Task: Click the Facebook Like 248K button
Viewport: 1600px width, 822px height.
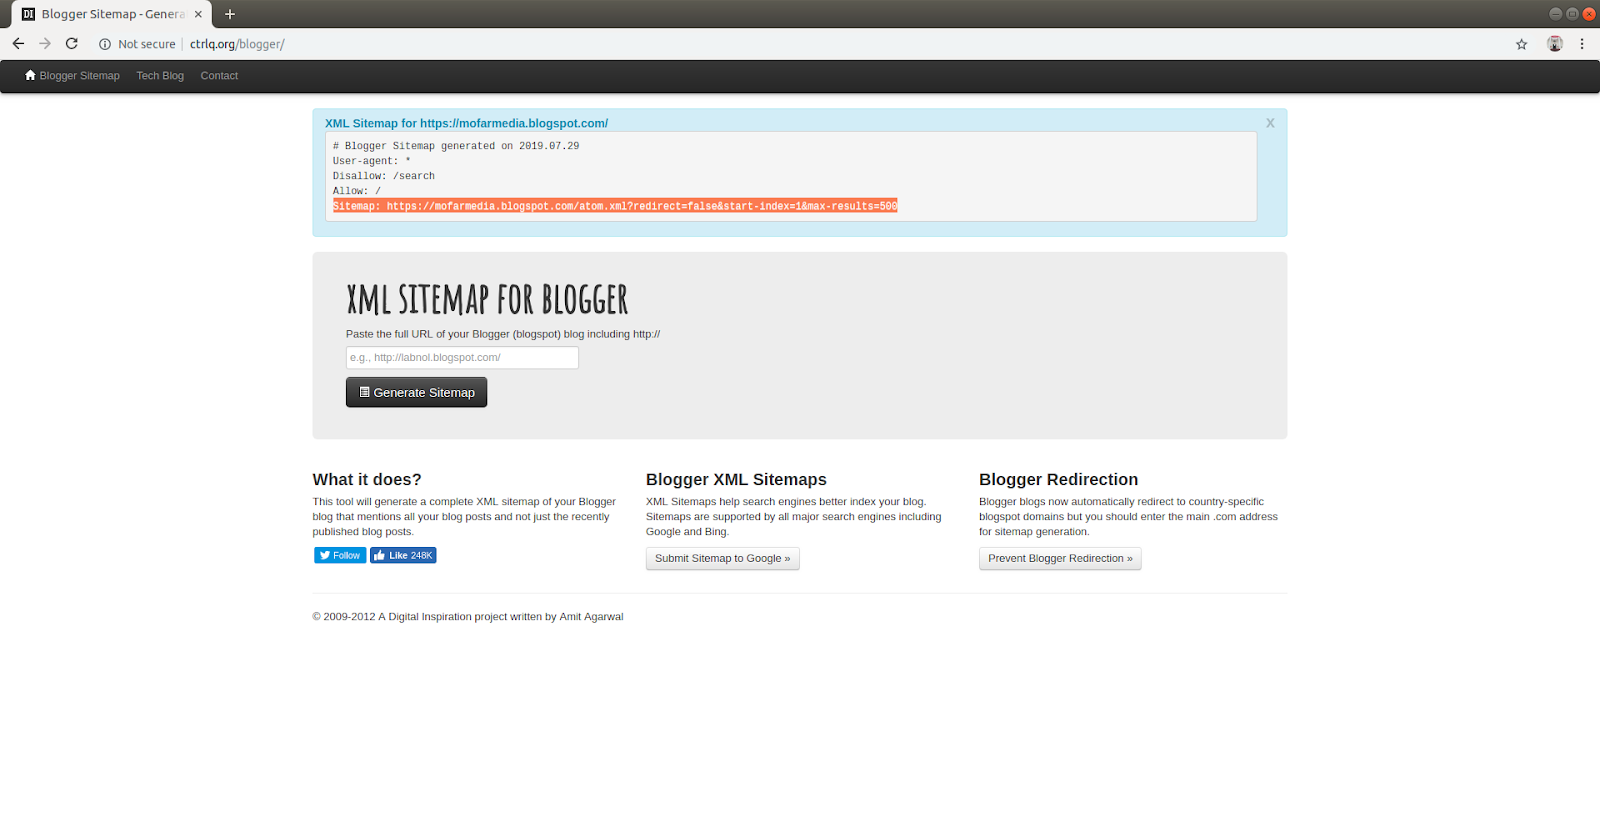Action: tap(403, 555)
